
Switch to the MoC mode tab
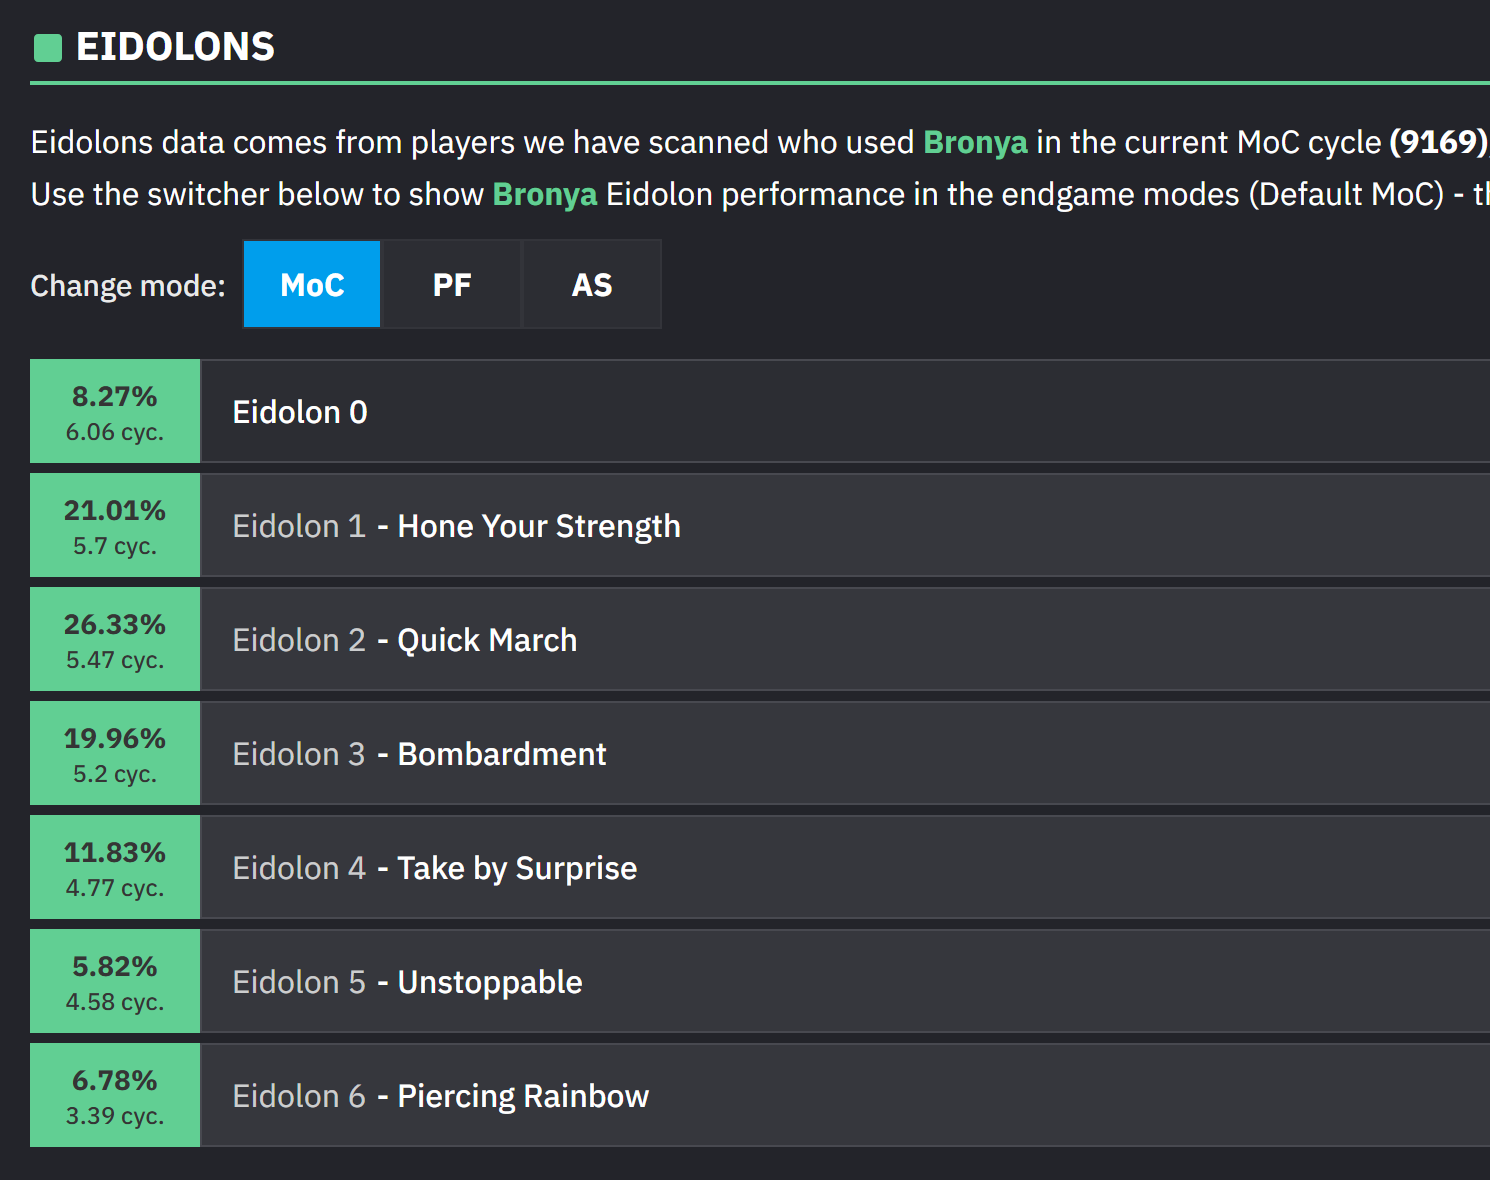[x=312, y=285]
